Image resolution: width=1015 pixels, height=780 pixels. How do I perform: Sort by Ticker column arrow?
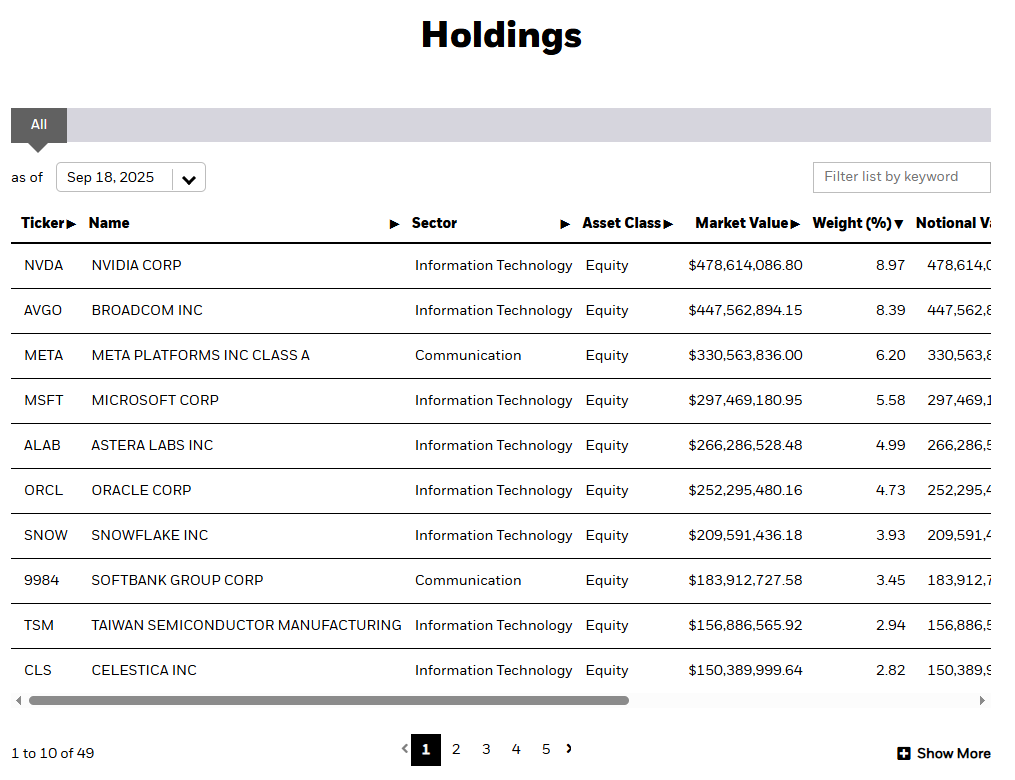tap(71, 224)
